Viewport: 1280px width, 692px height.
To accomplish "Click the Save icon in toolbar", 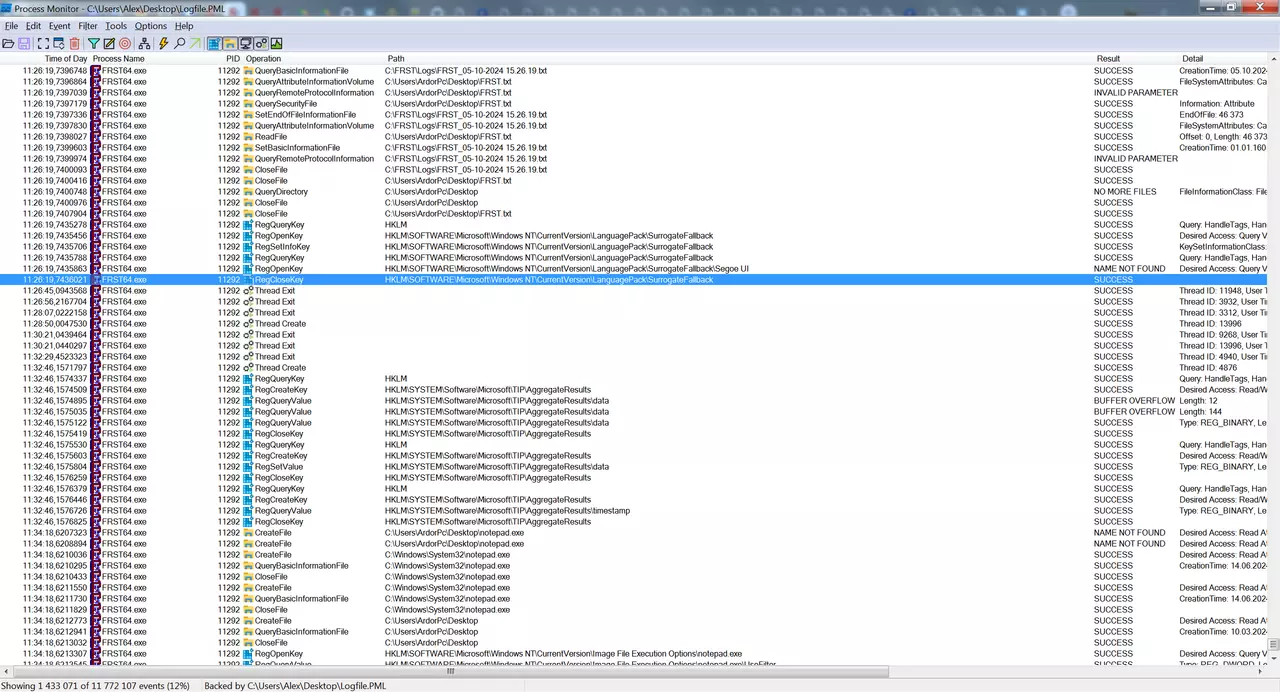I will pos(23,44).
